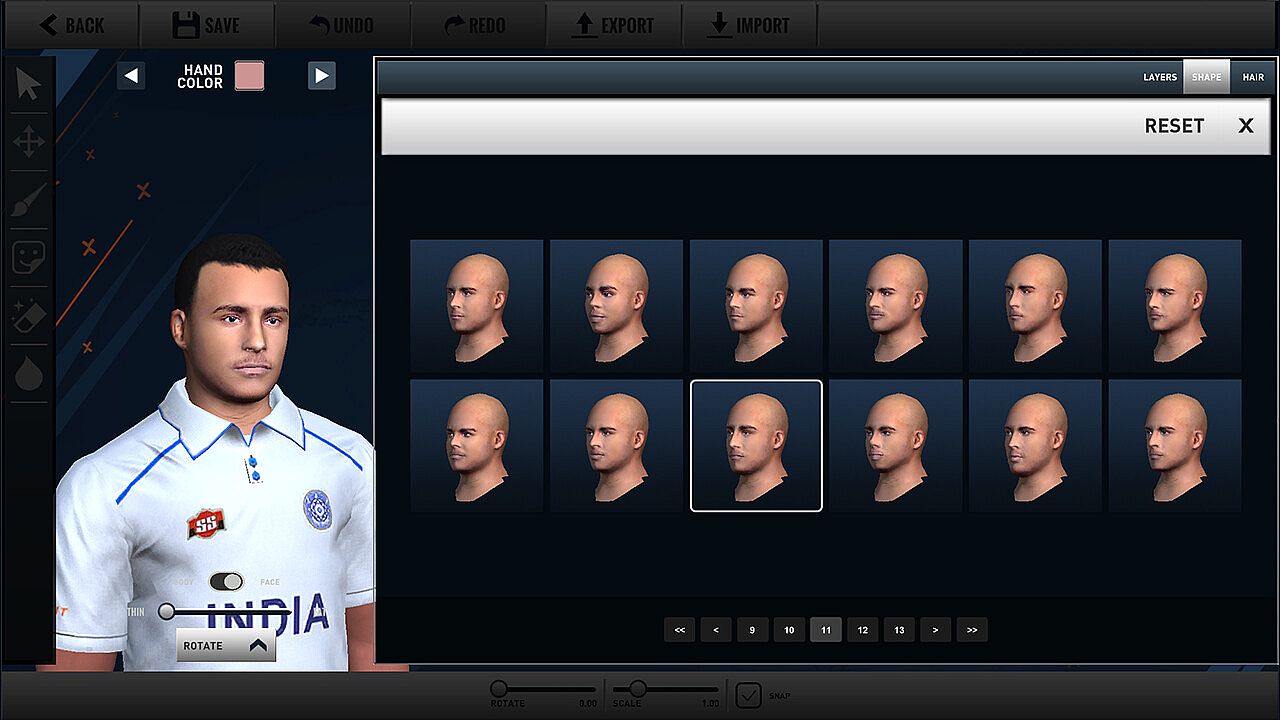
Task: Choose the fifth head shape in top row
Action: (1035, 306)
